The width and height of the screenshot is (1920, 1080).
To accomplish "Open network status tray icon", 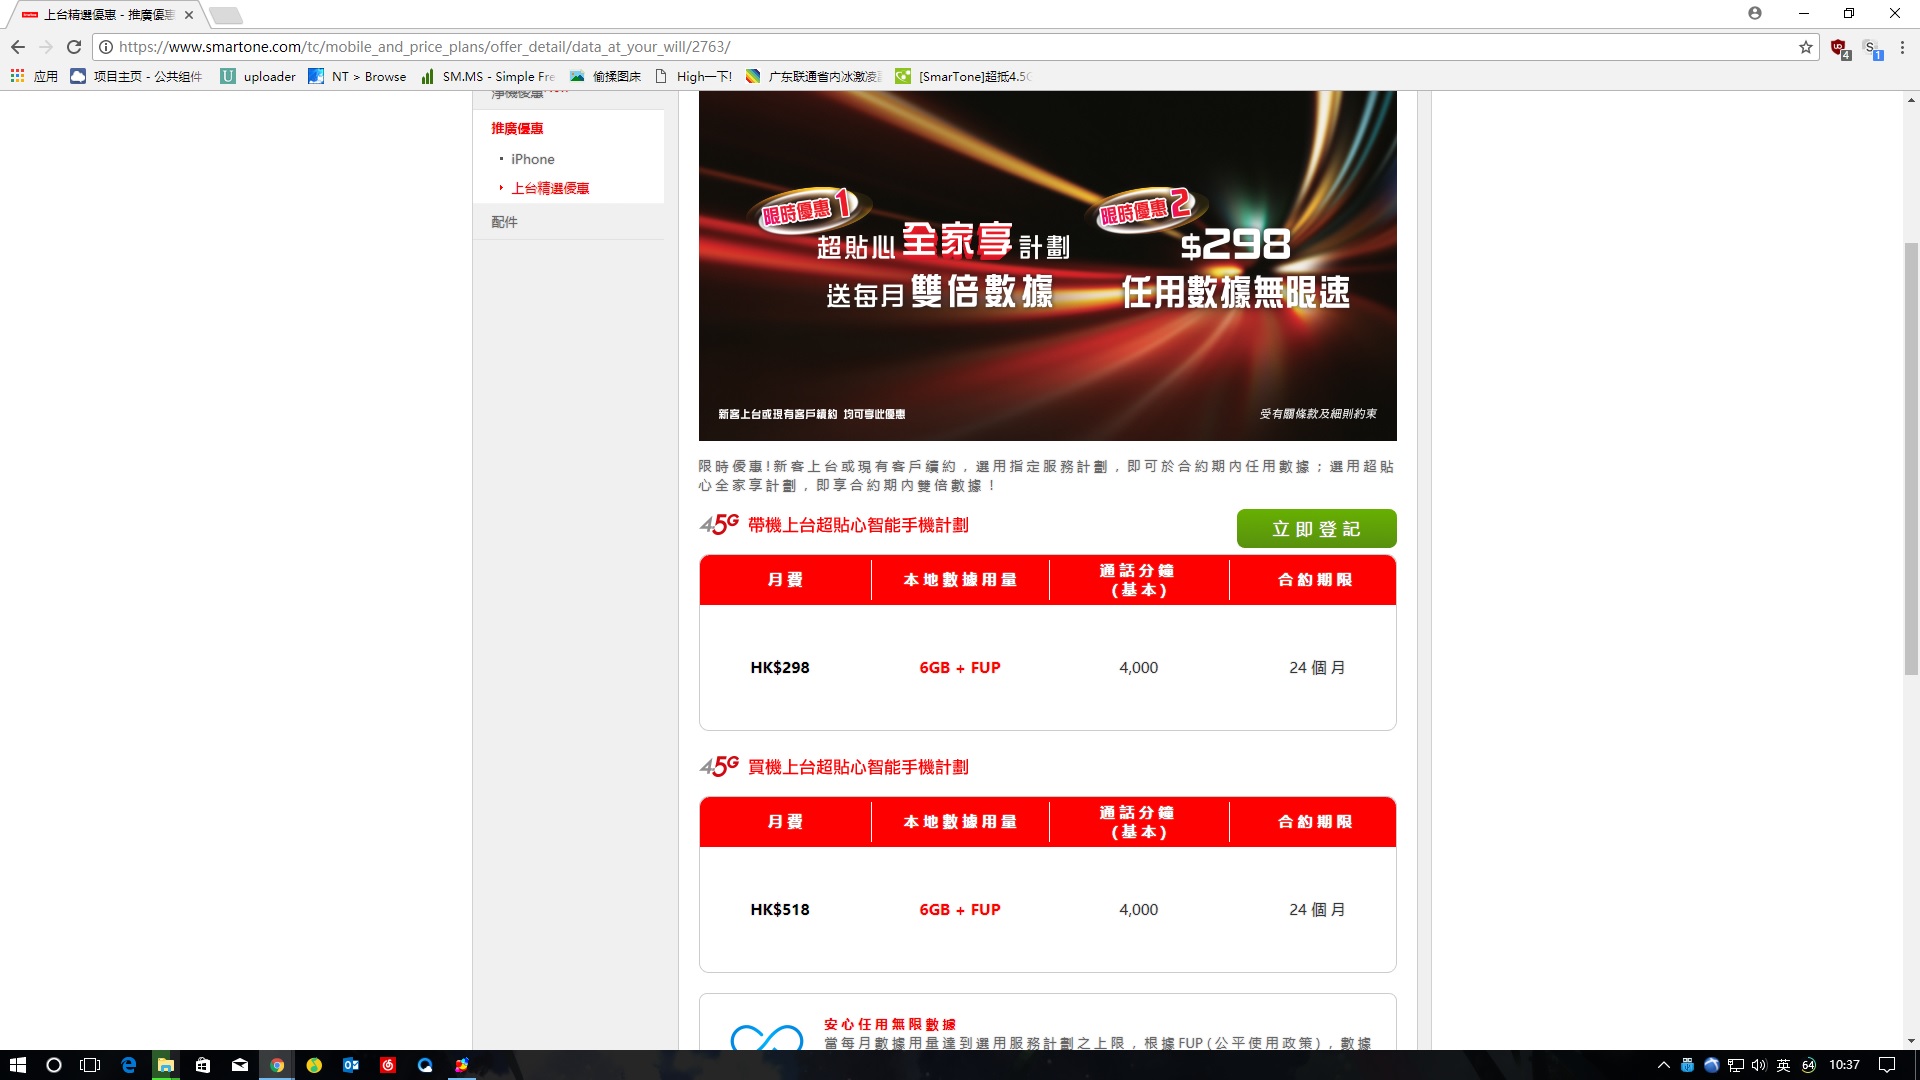I will click(x=1736, y=1065).
